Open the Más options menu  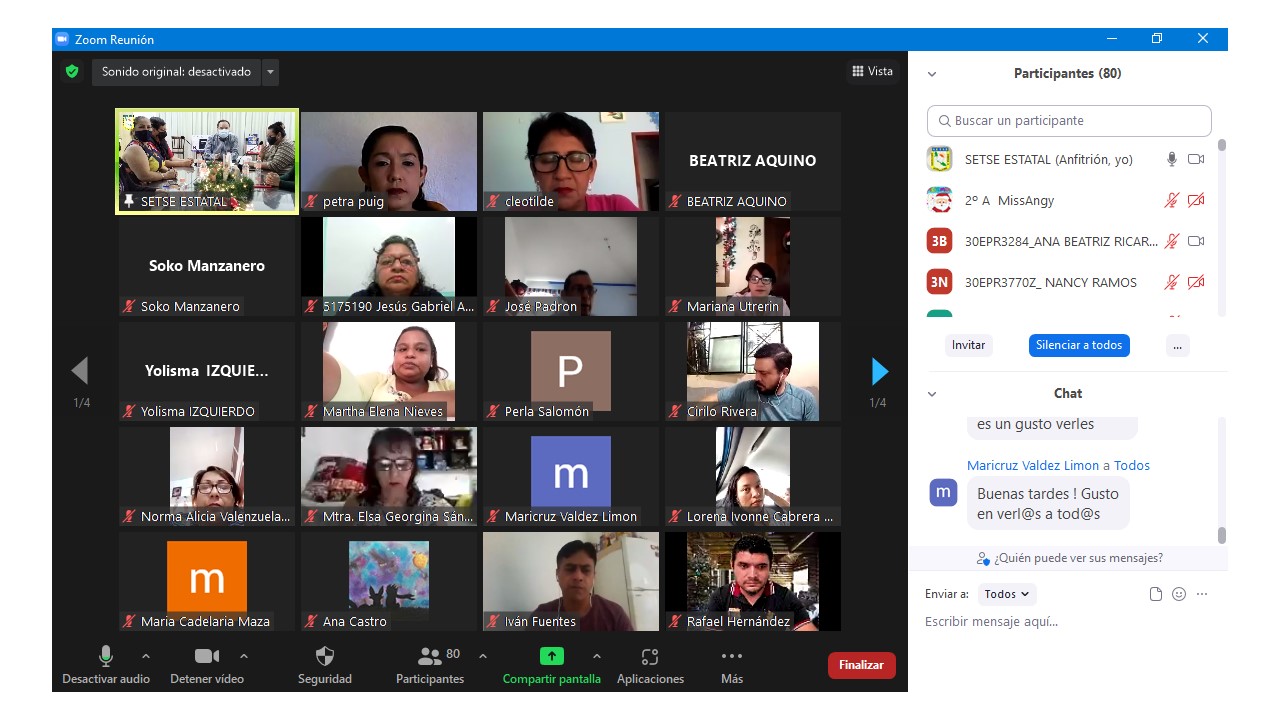coord(732,665)
